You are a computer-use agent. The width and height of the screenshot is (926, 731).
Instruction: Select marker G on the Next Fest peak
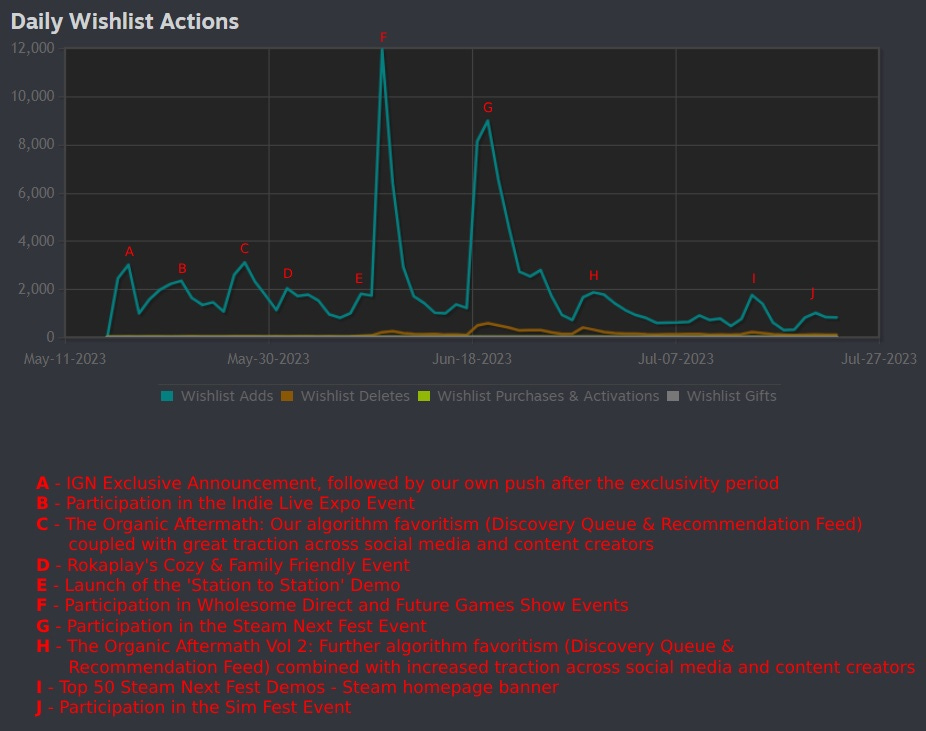(487, 107)
